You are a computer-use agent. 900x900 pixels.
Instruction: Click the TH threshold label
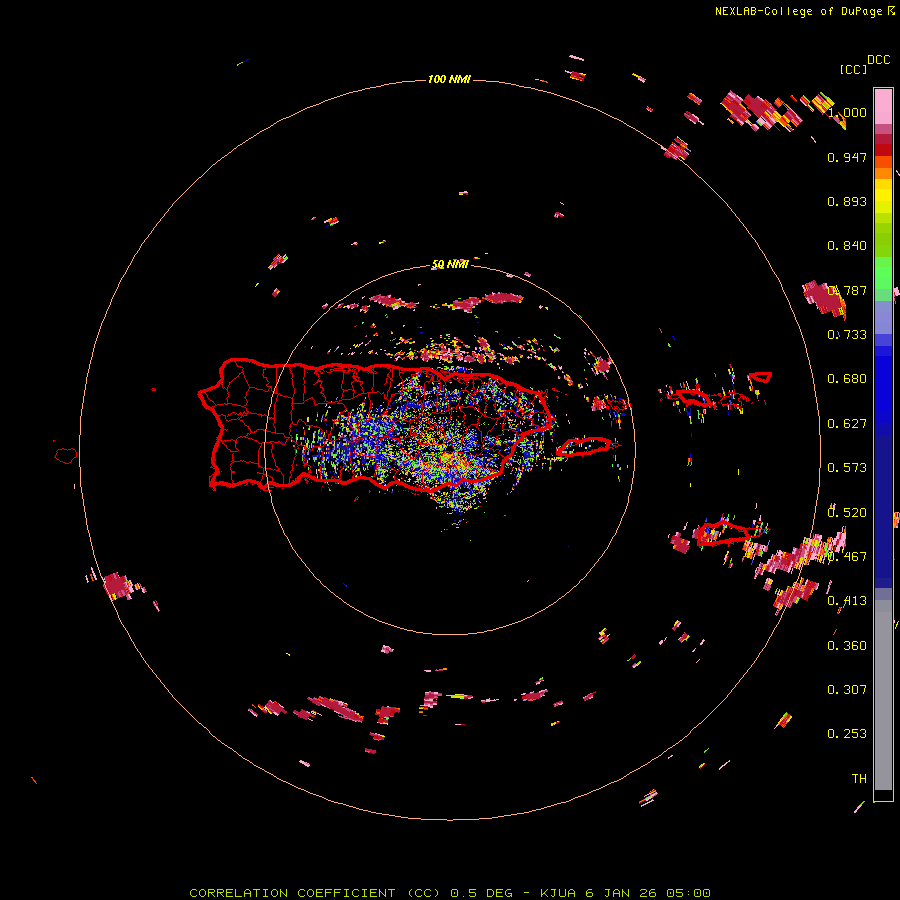pyautogui.click(x=859, y=779)
